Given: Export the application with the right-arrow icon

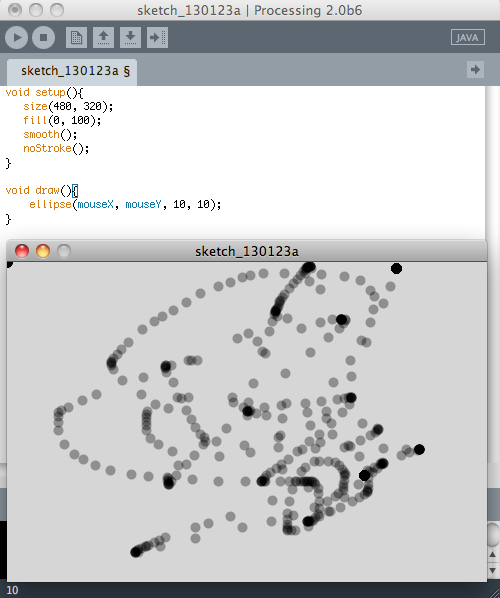Looking at the screenshot, I should (158, 37).
